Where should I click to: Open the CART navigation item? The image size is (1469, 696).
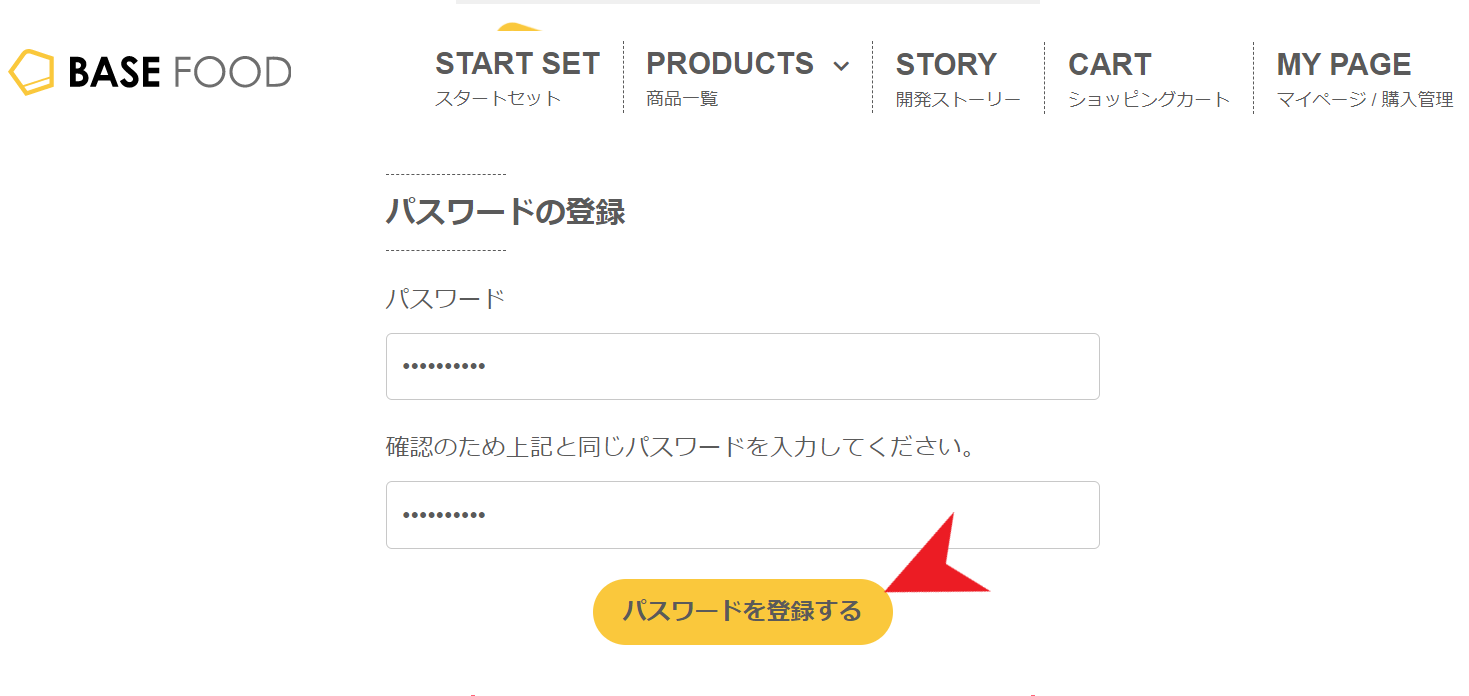click(1110, 65)
